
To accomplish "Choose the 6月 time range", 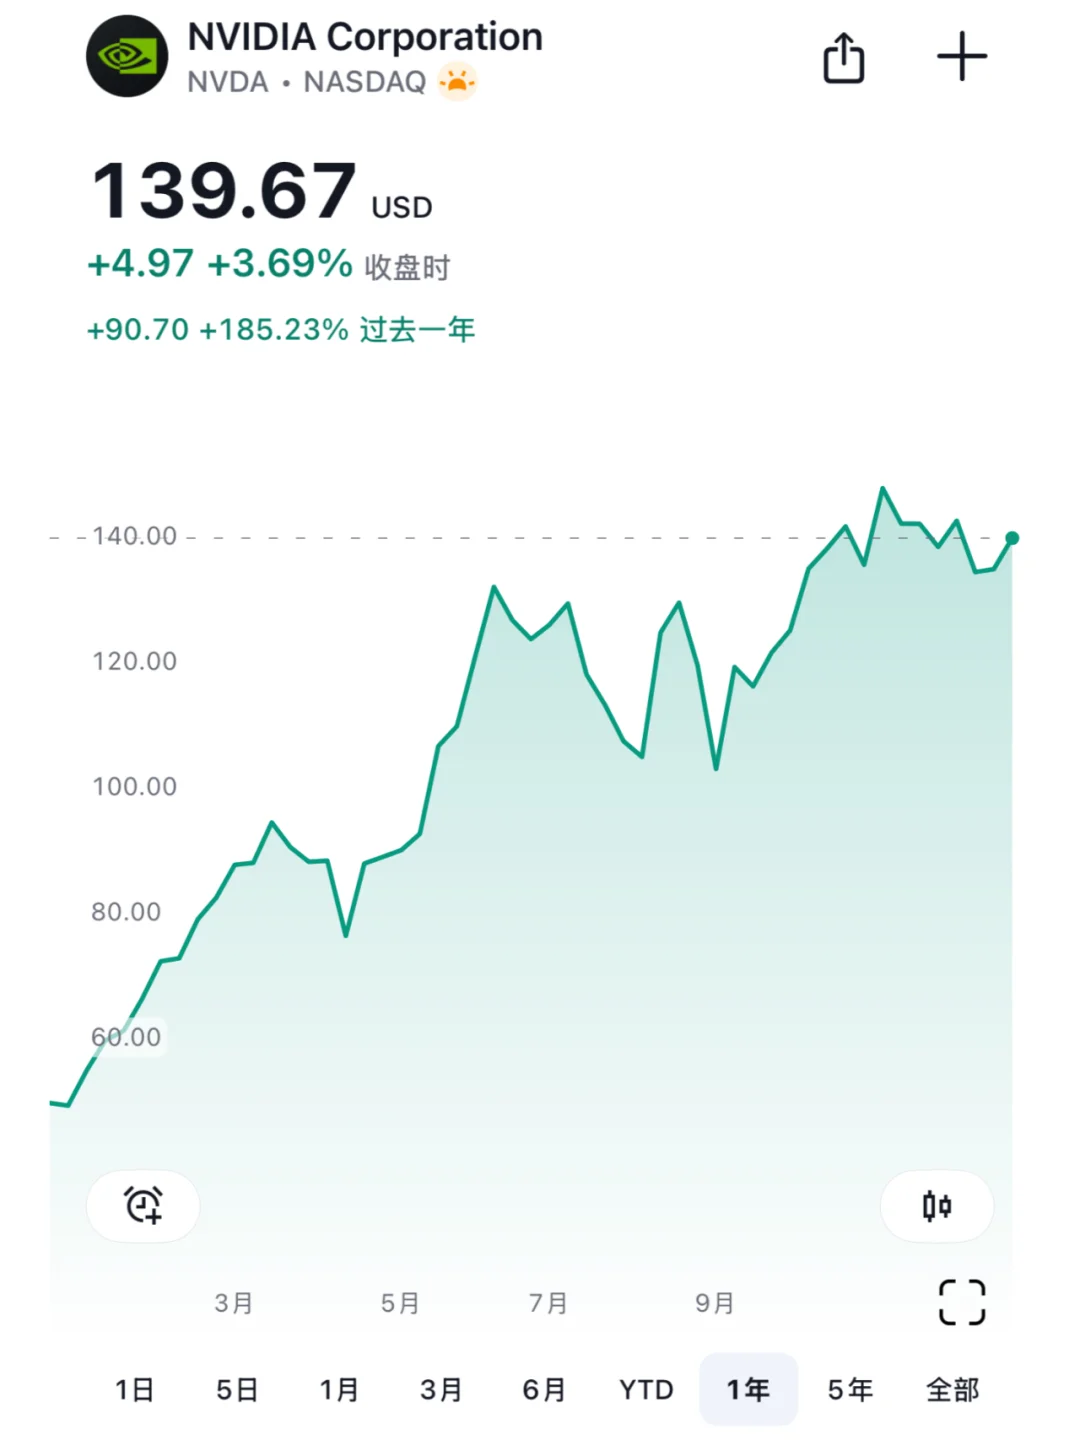I will click(x=544, y=1389).
